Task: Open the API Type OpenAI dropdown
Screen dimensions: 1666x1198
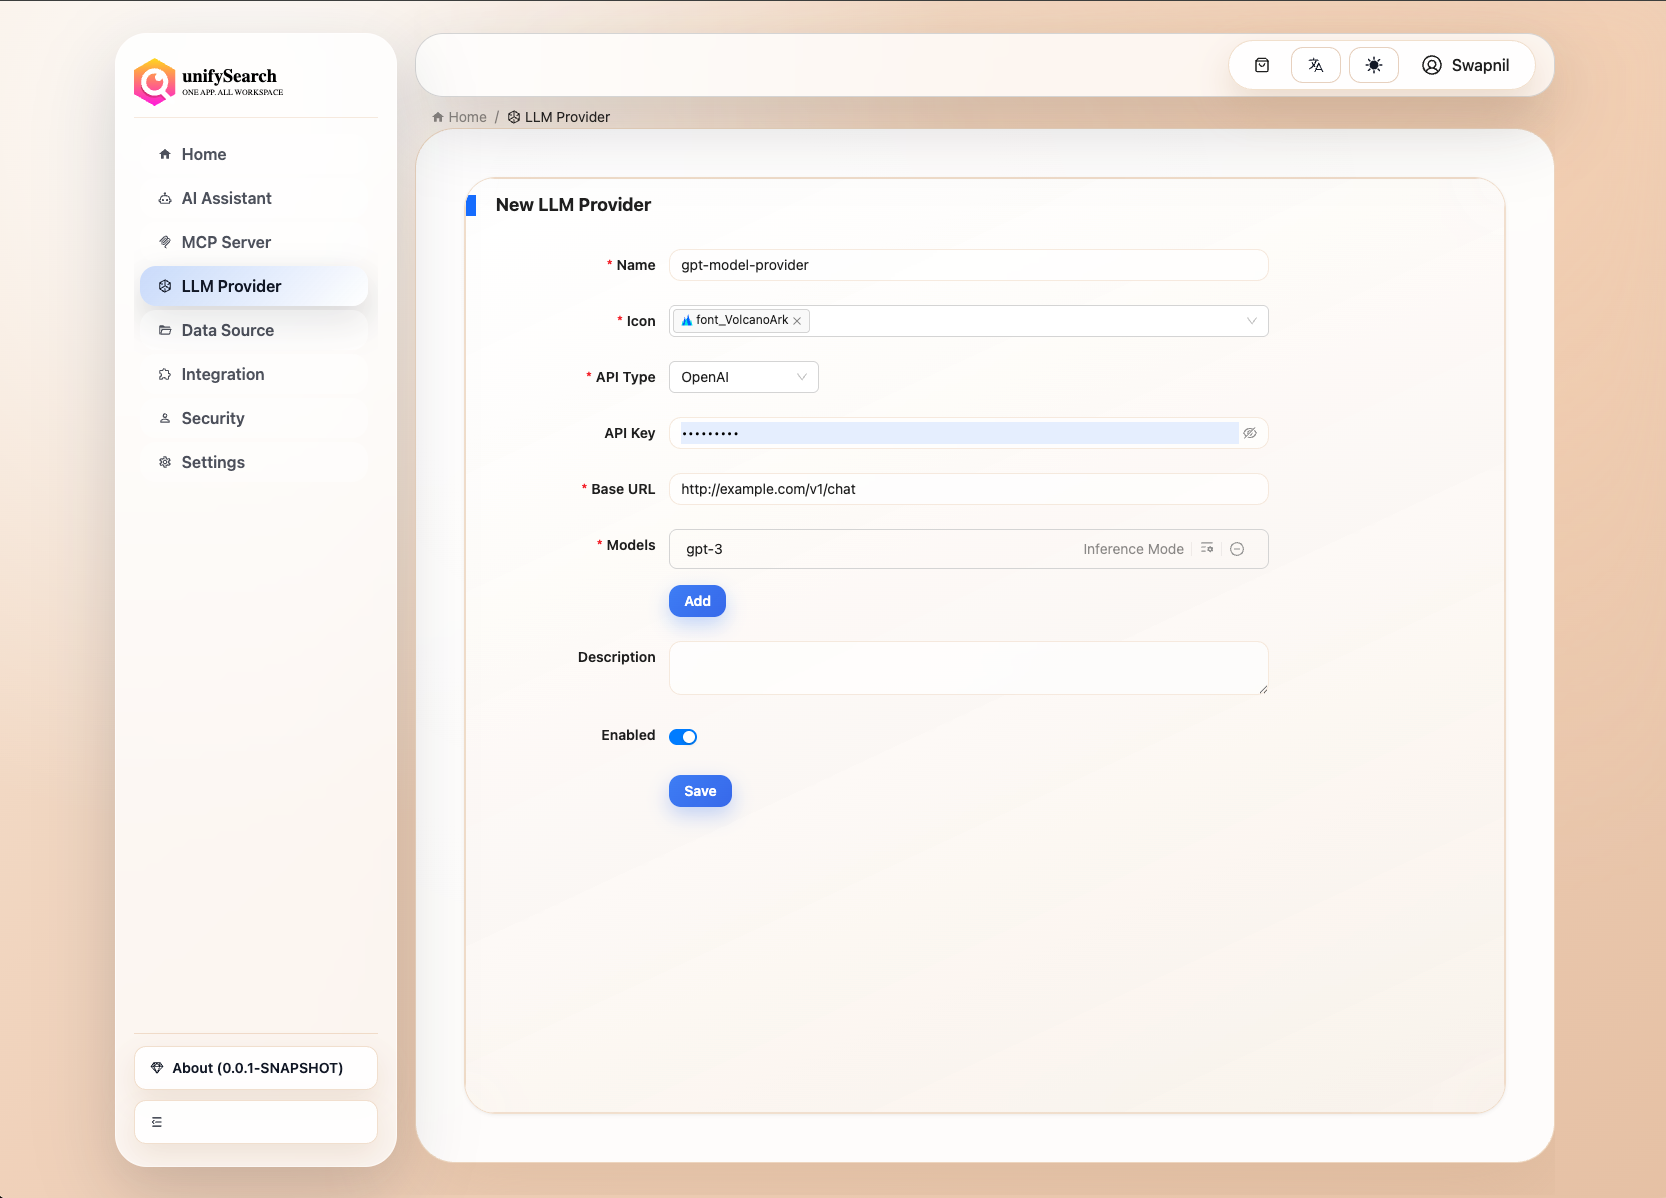Action: [743, 377]
